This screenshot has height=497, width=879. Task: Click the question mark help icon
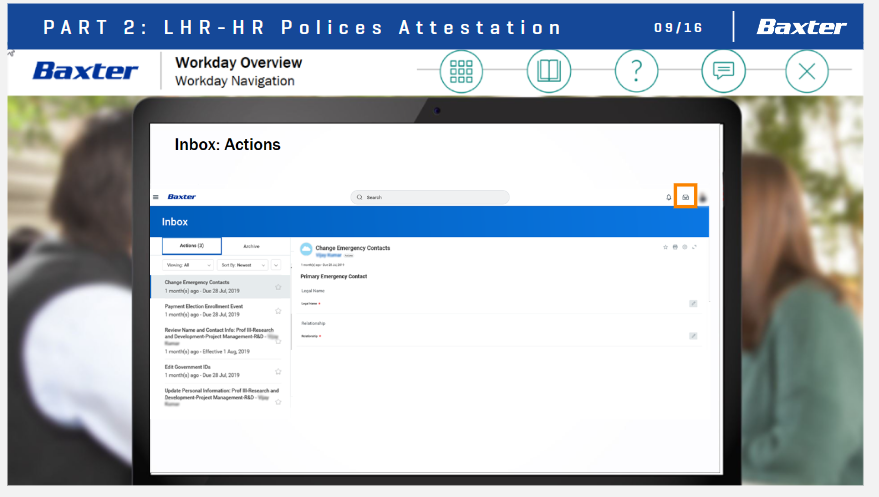tap(636, 71)
